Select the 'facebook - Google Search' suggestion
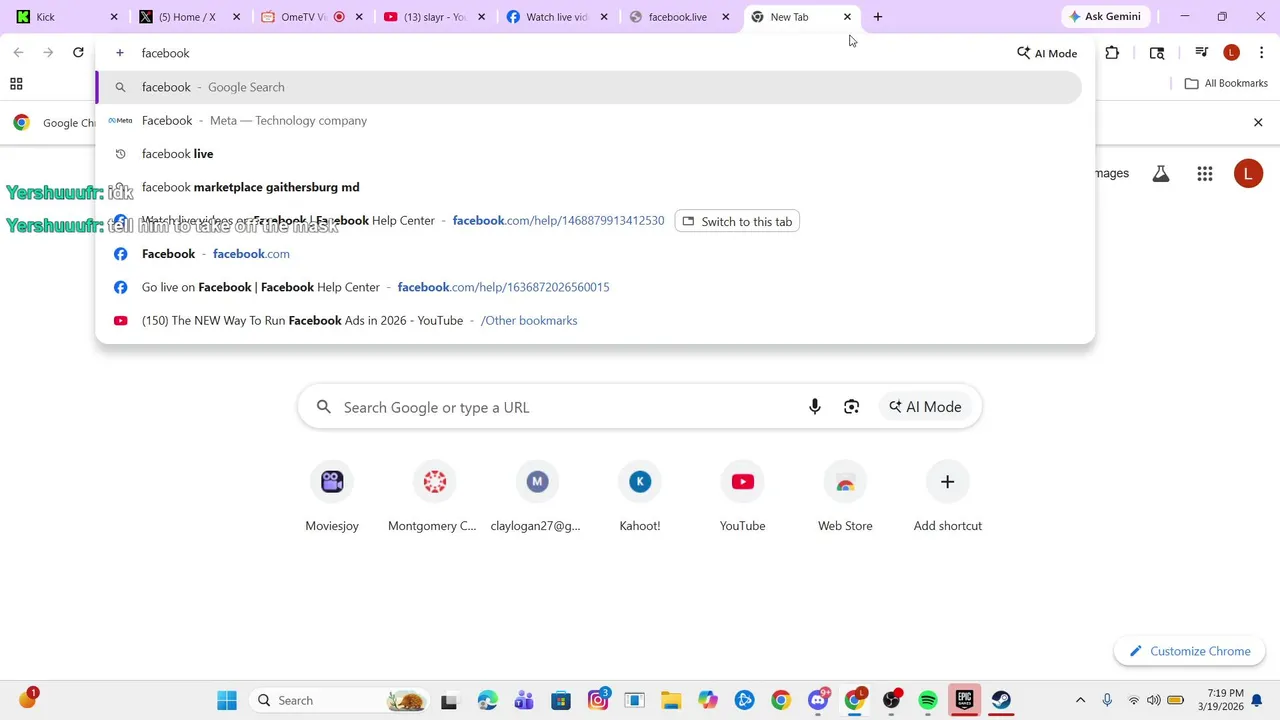 pos(589,87)
